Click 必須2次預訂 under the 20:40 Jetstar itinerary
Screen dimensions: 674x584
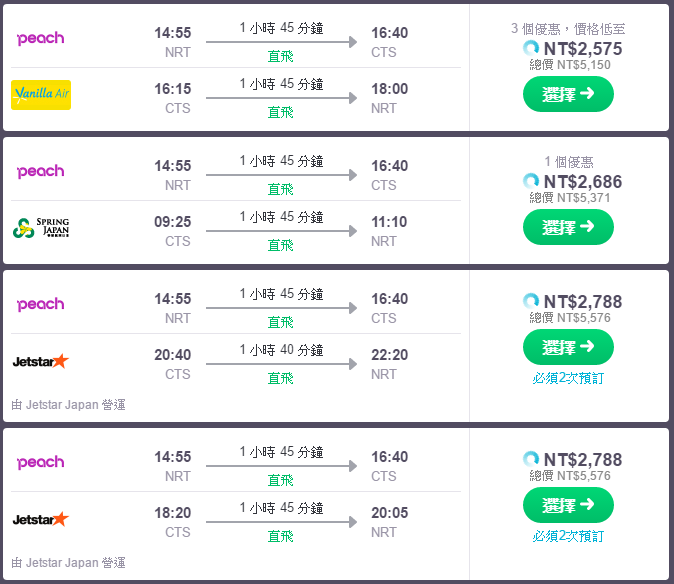568,378
